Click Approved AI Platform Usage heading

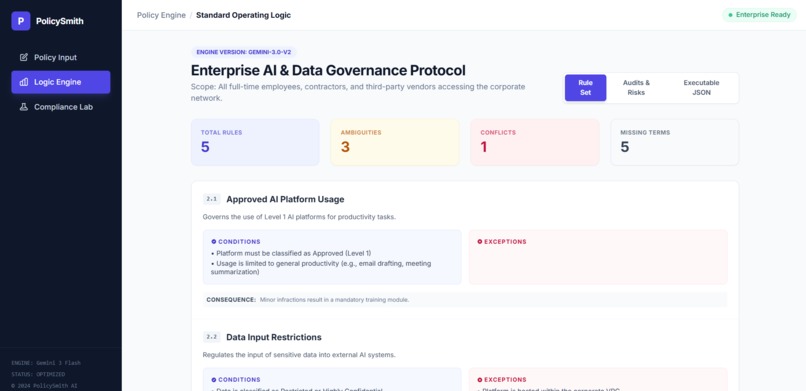tap(285, 199)
